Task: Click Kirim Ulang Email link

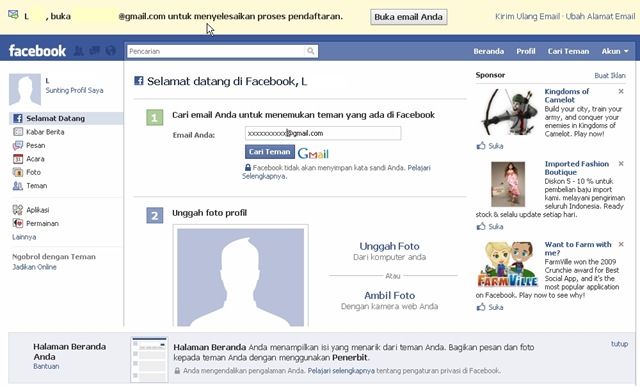Action: click(x=527, y=16)
